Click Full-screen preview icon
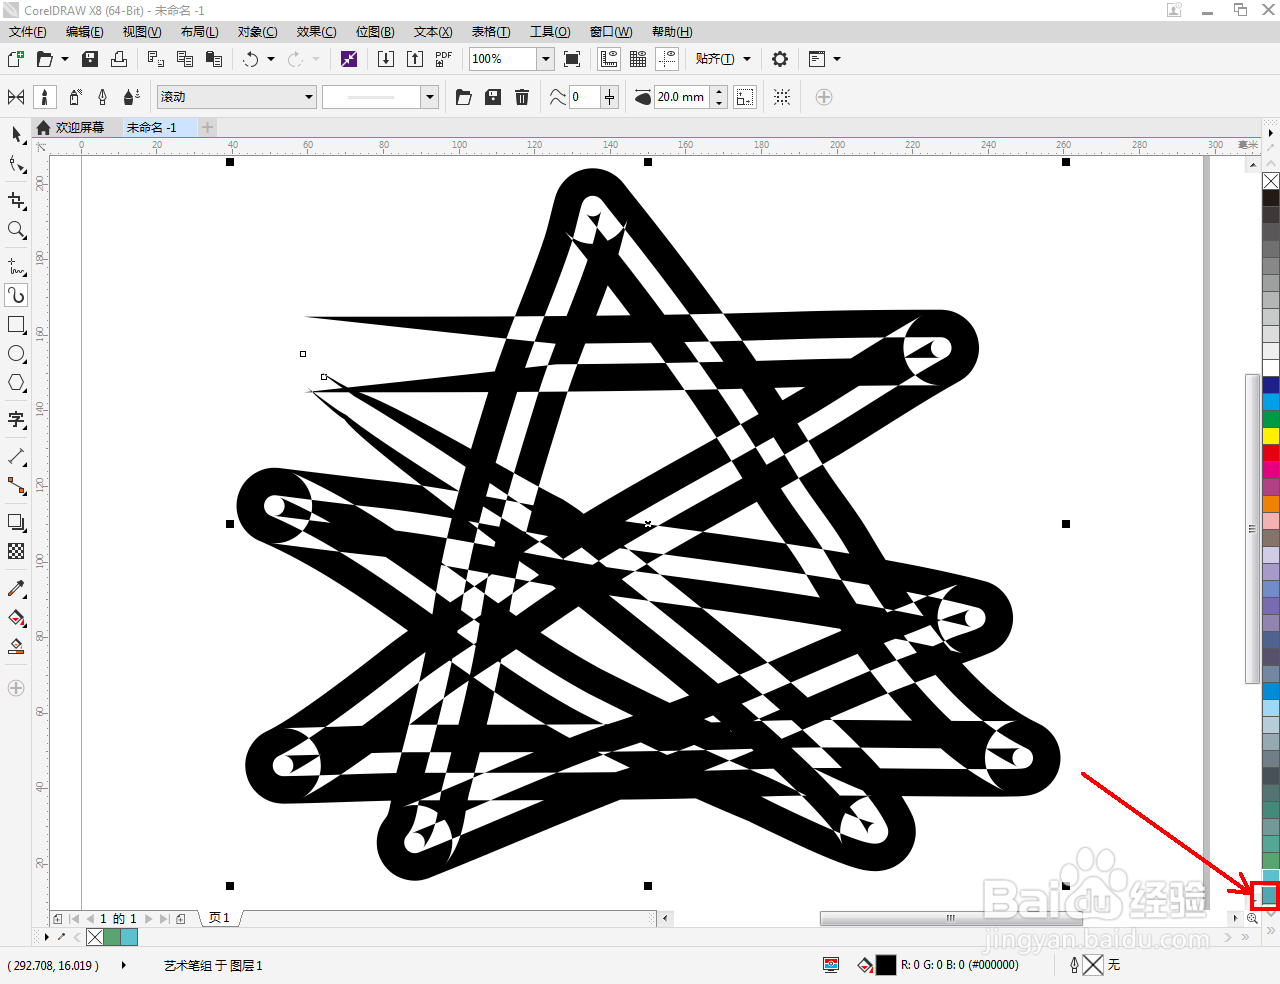 click(572, 59)
